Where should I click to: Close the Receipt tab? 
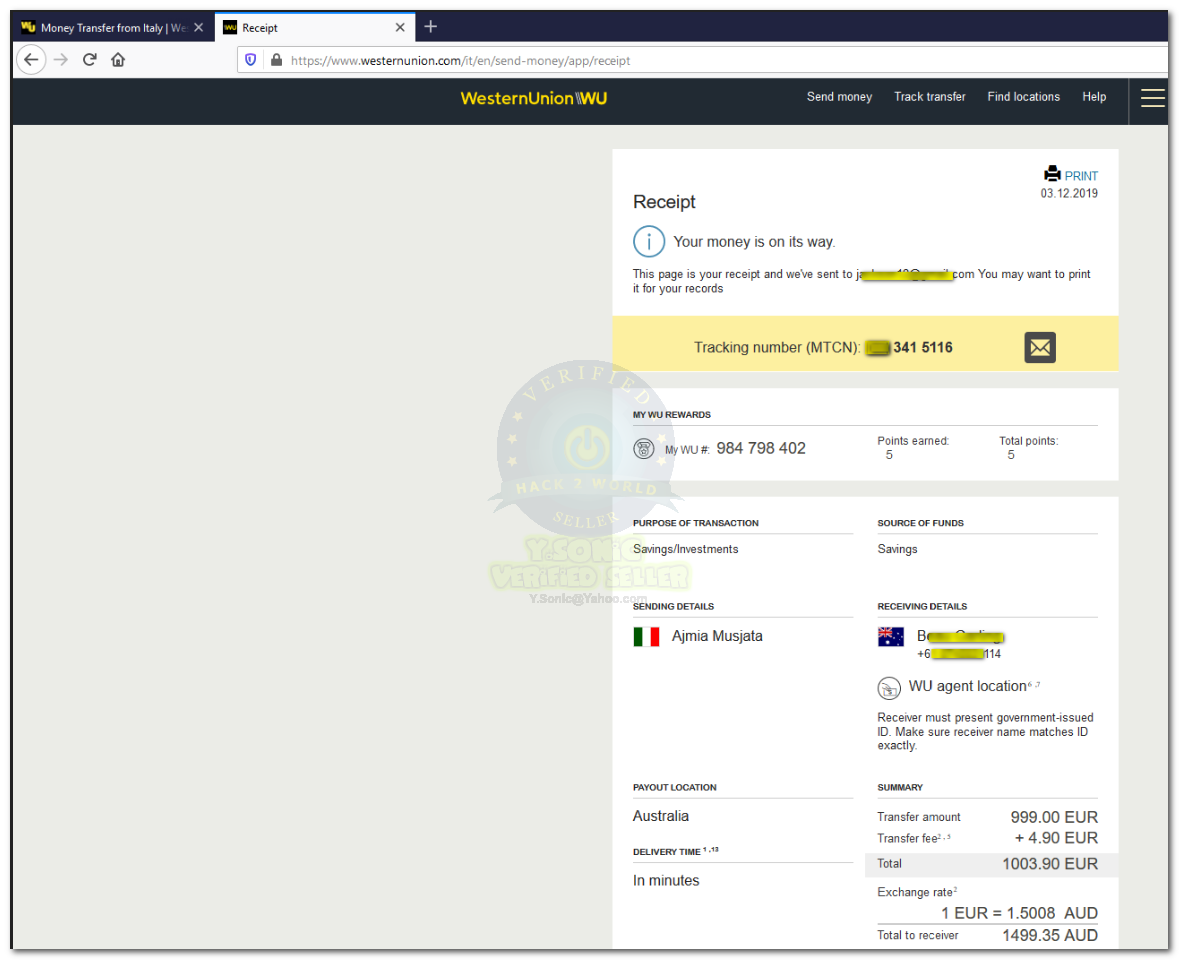pos(400,27)
